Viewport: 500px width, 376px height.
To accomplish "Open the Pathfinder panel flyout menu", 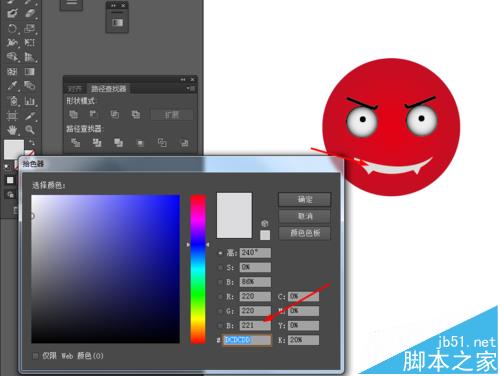I will (191, 89).
